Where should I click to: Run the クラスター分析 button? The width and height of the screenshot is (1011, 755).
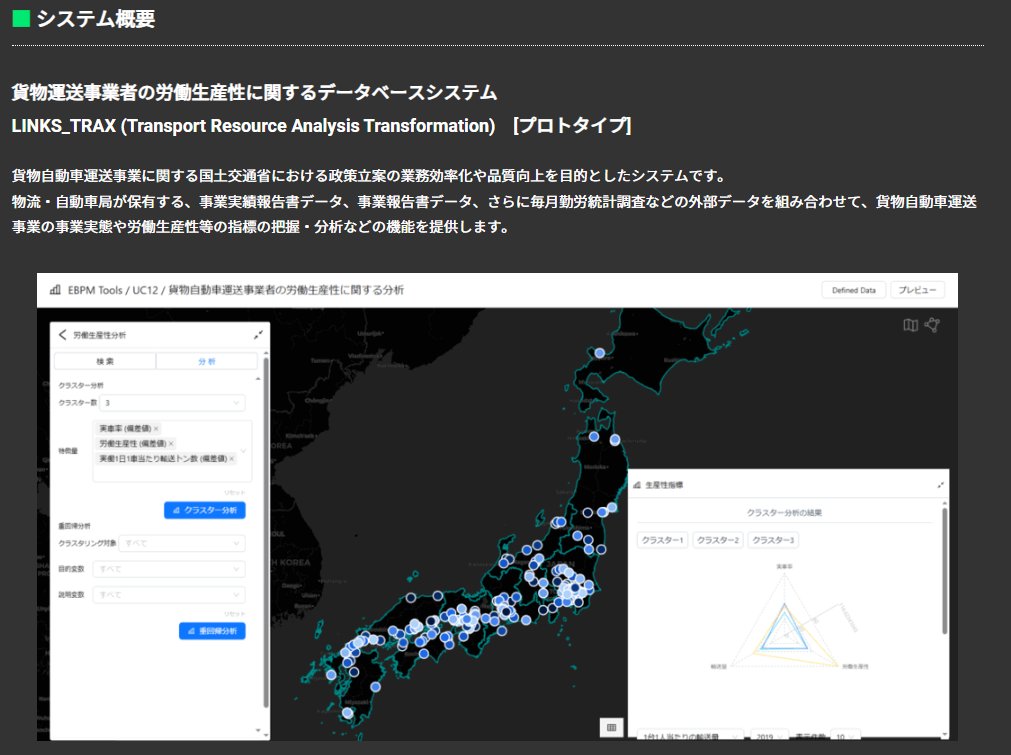[x=204, y=510]
